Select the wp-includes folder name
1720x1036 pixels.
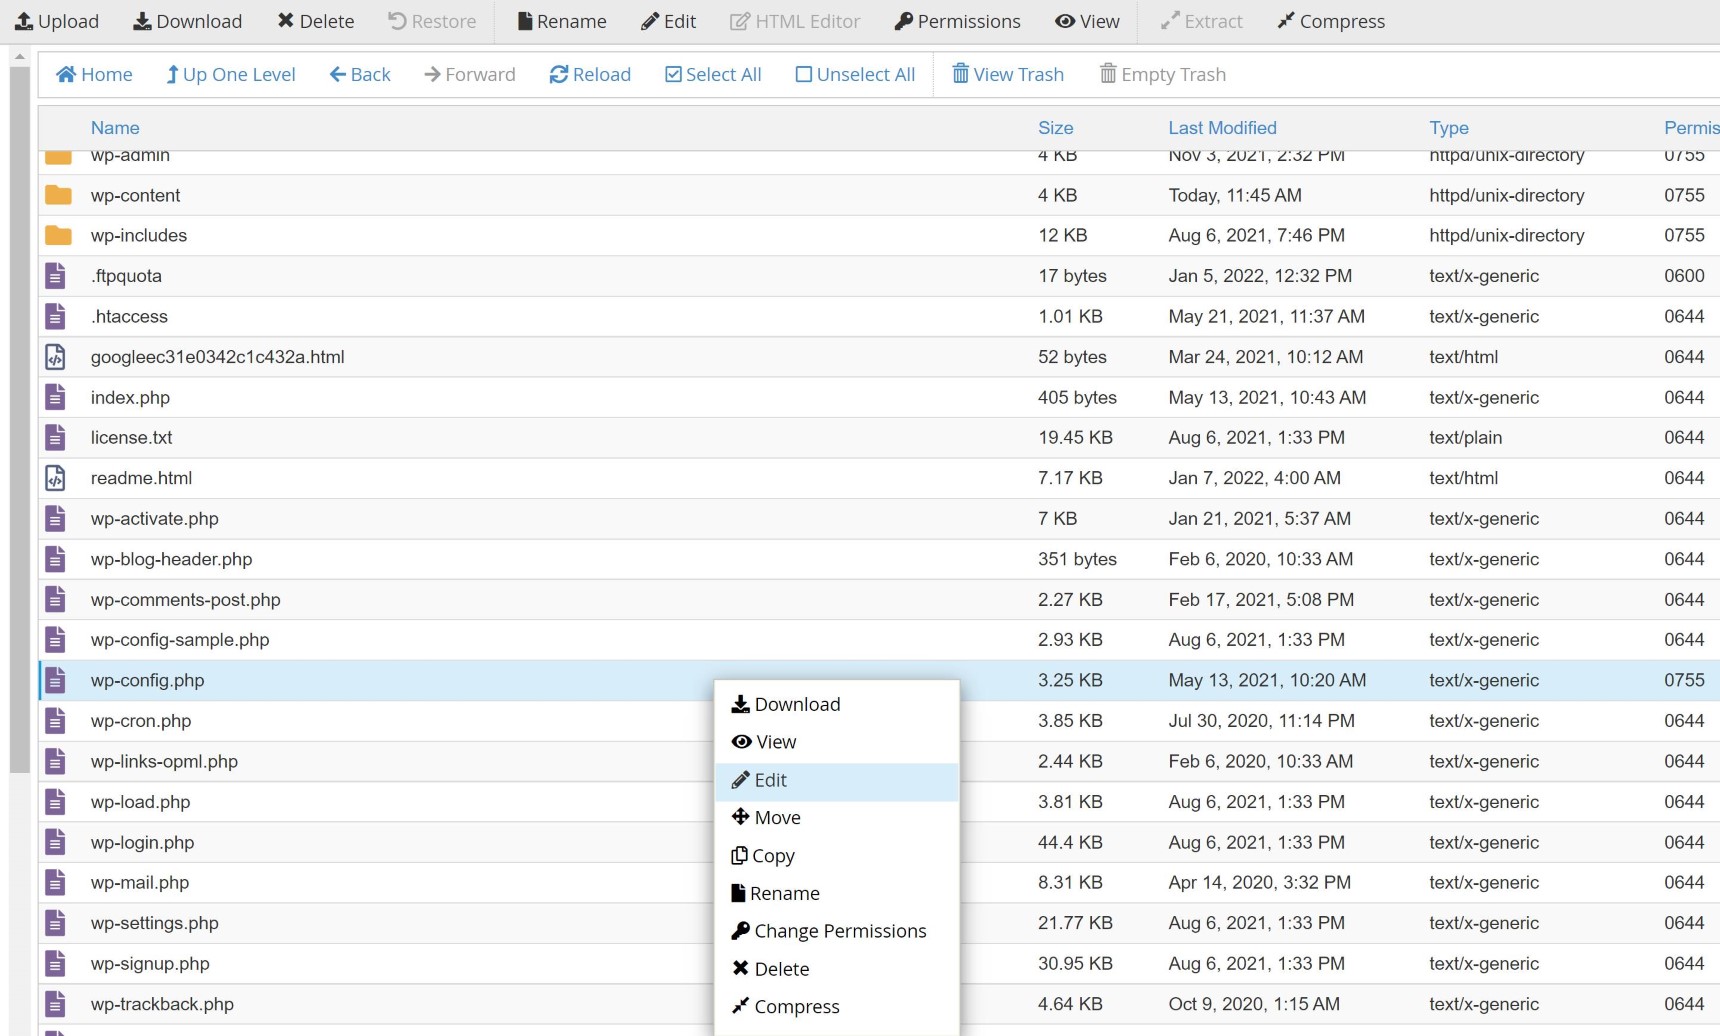tap(139, 235)
